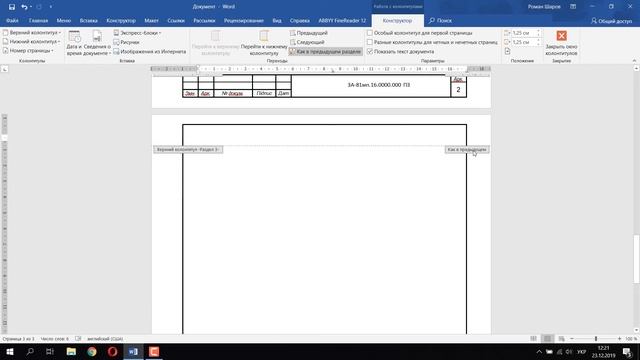
Task: Open the Файл menu
Action: (x=12, y=20)
